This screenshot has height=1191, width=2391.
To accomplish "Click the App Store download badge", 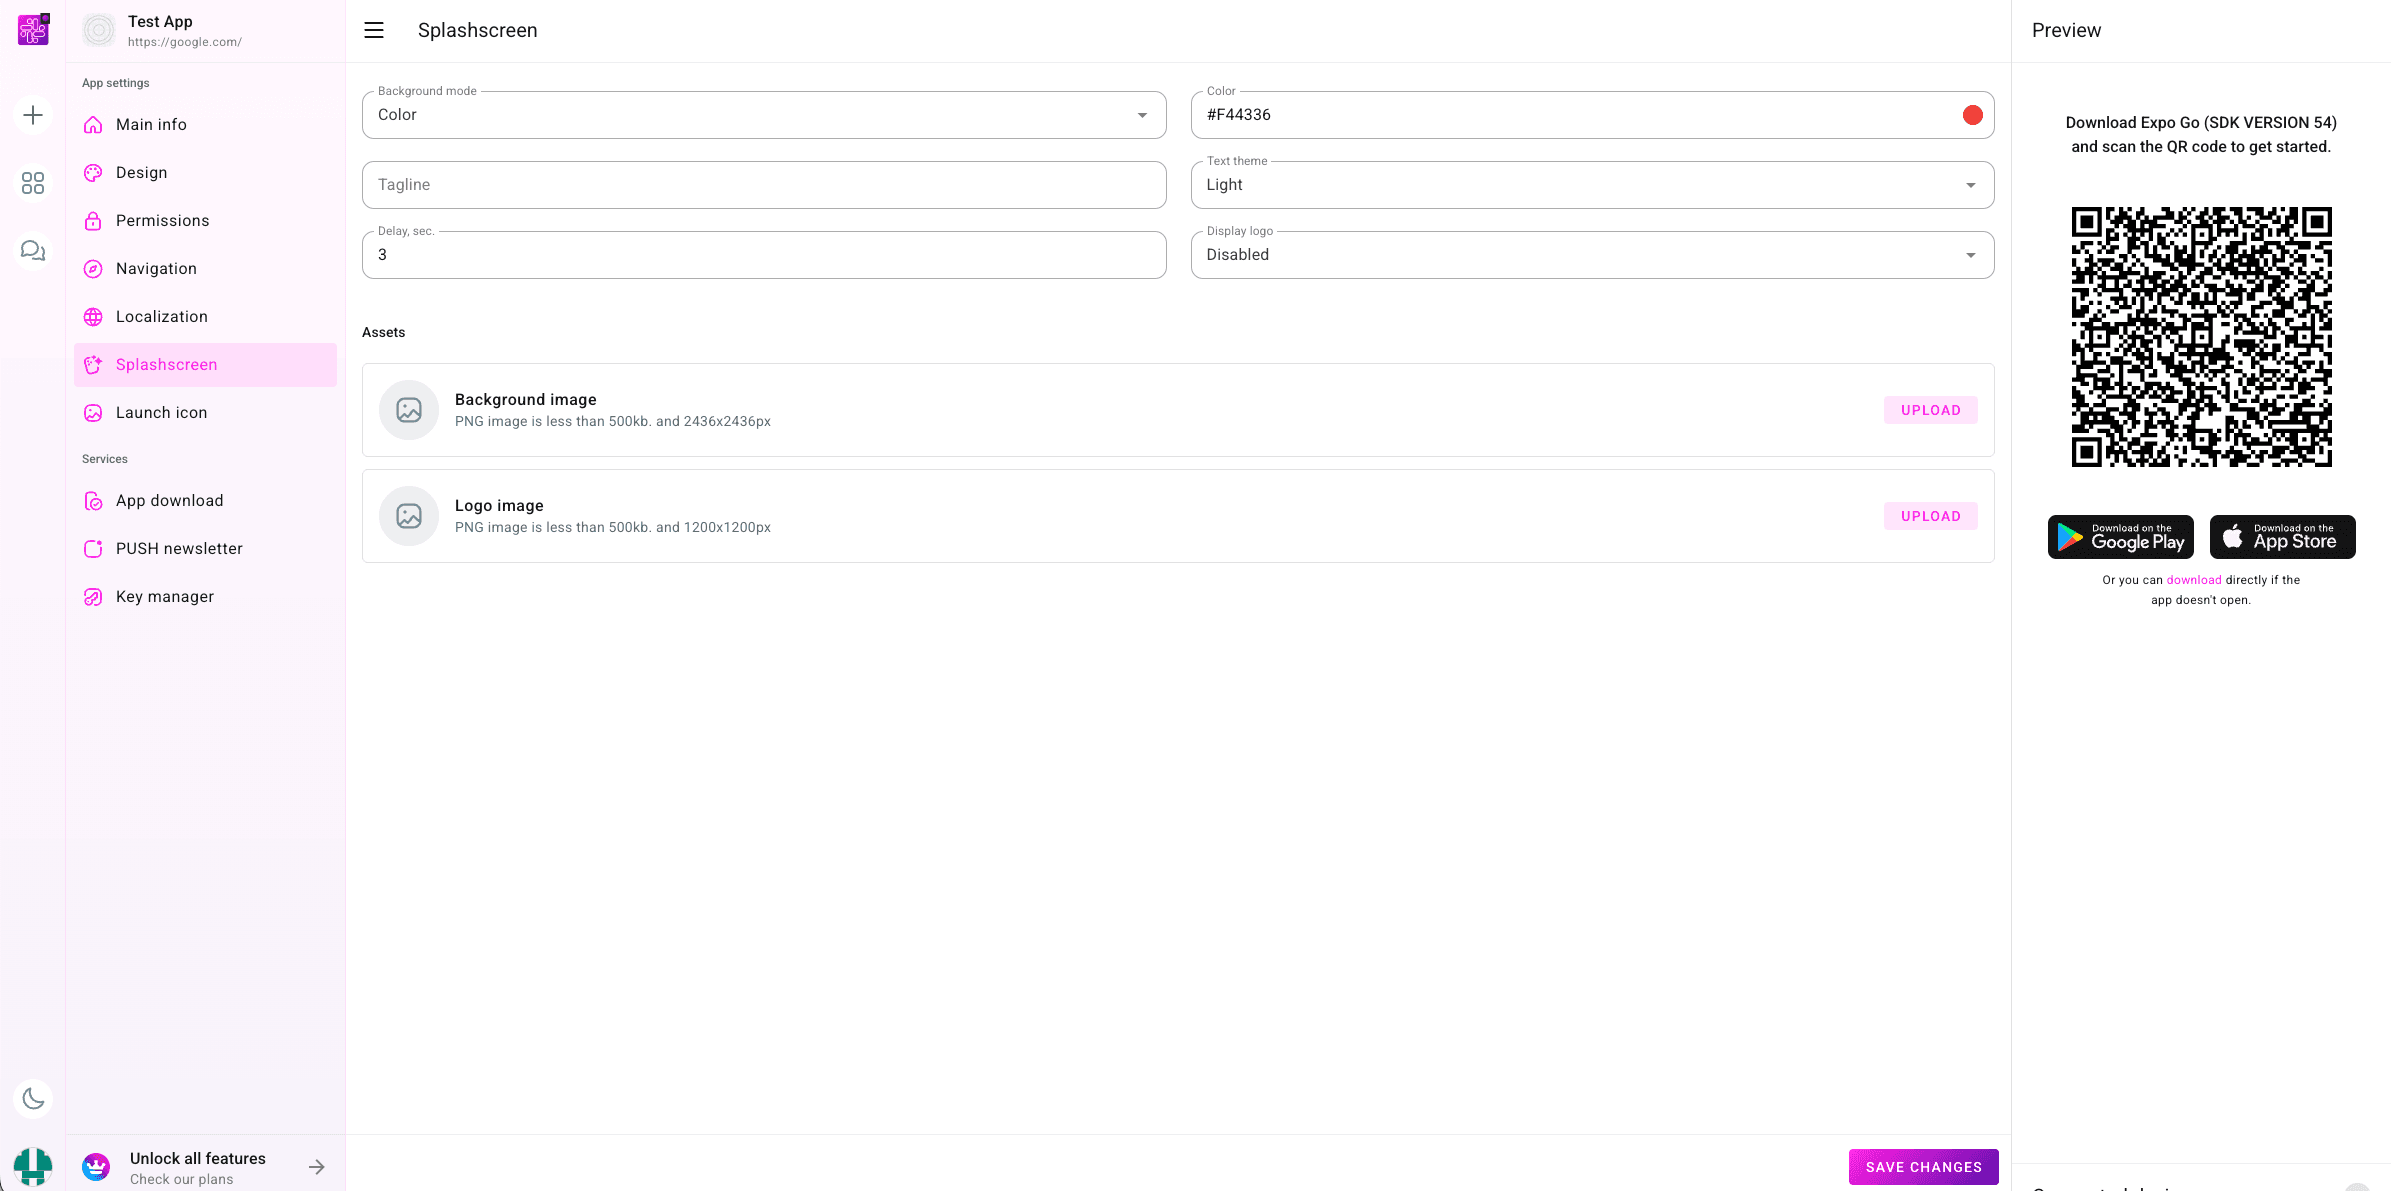I will click(2282, 537).
